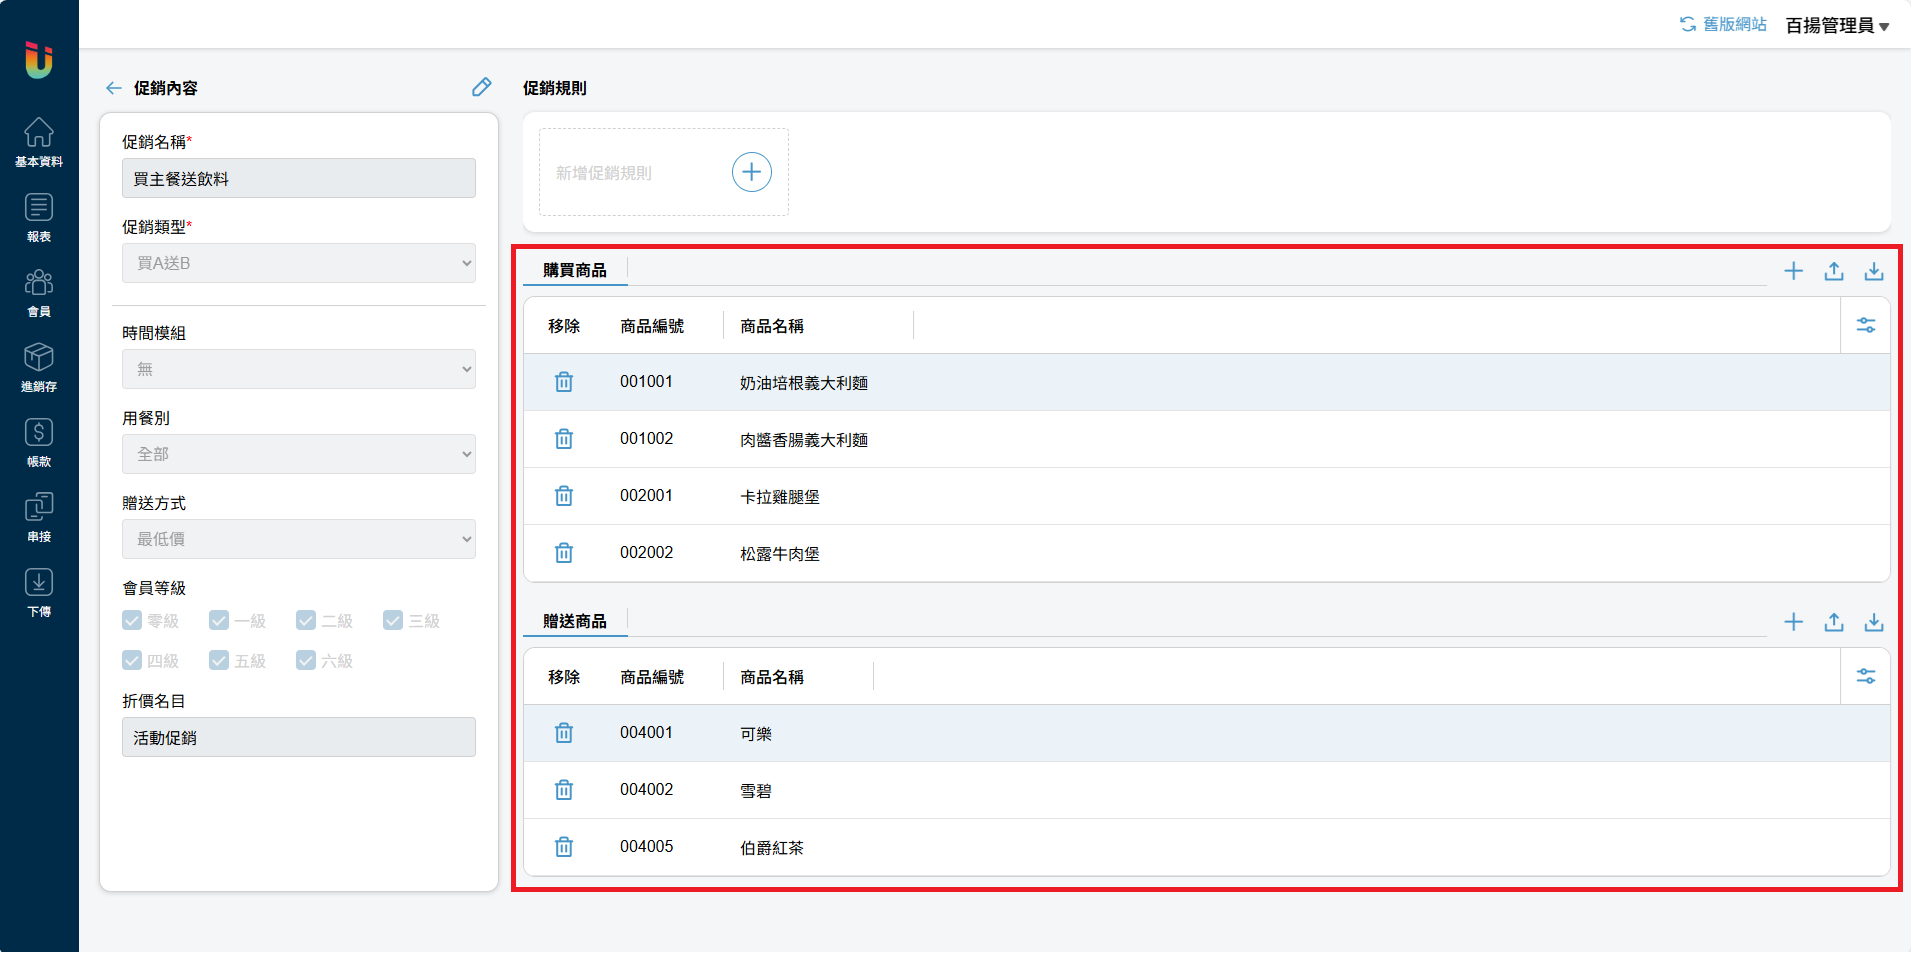The height and width of the screenshot is (954, 1913).
Task: Toggle the 六級 member level checkbox
Action: [x=306, y=661]
